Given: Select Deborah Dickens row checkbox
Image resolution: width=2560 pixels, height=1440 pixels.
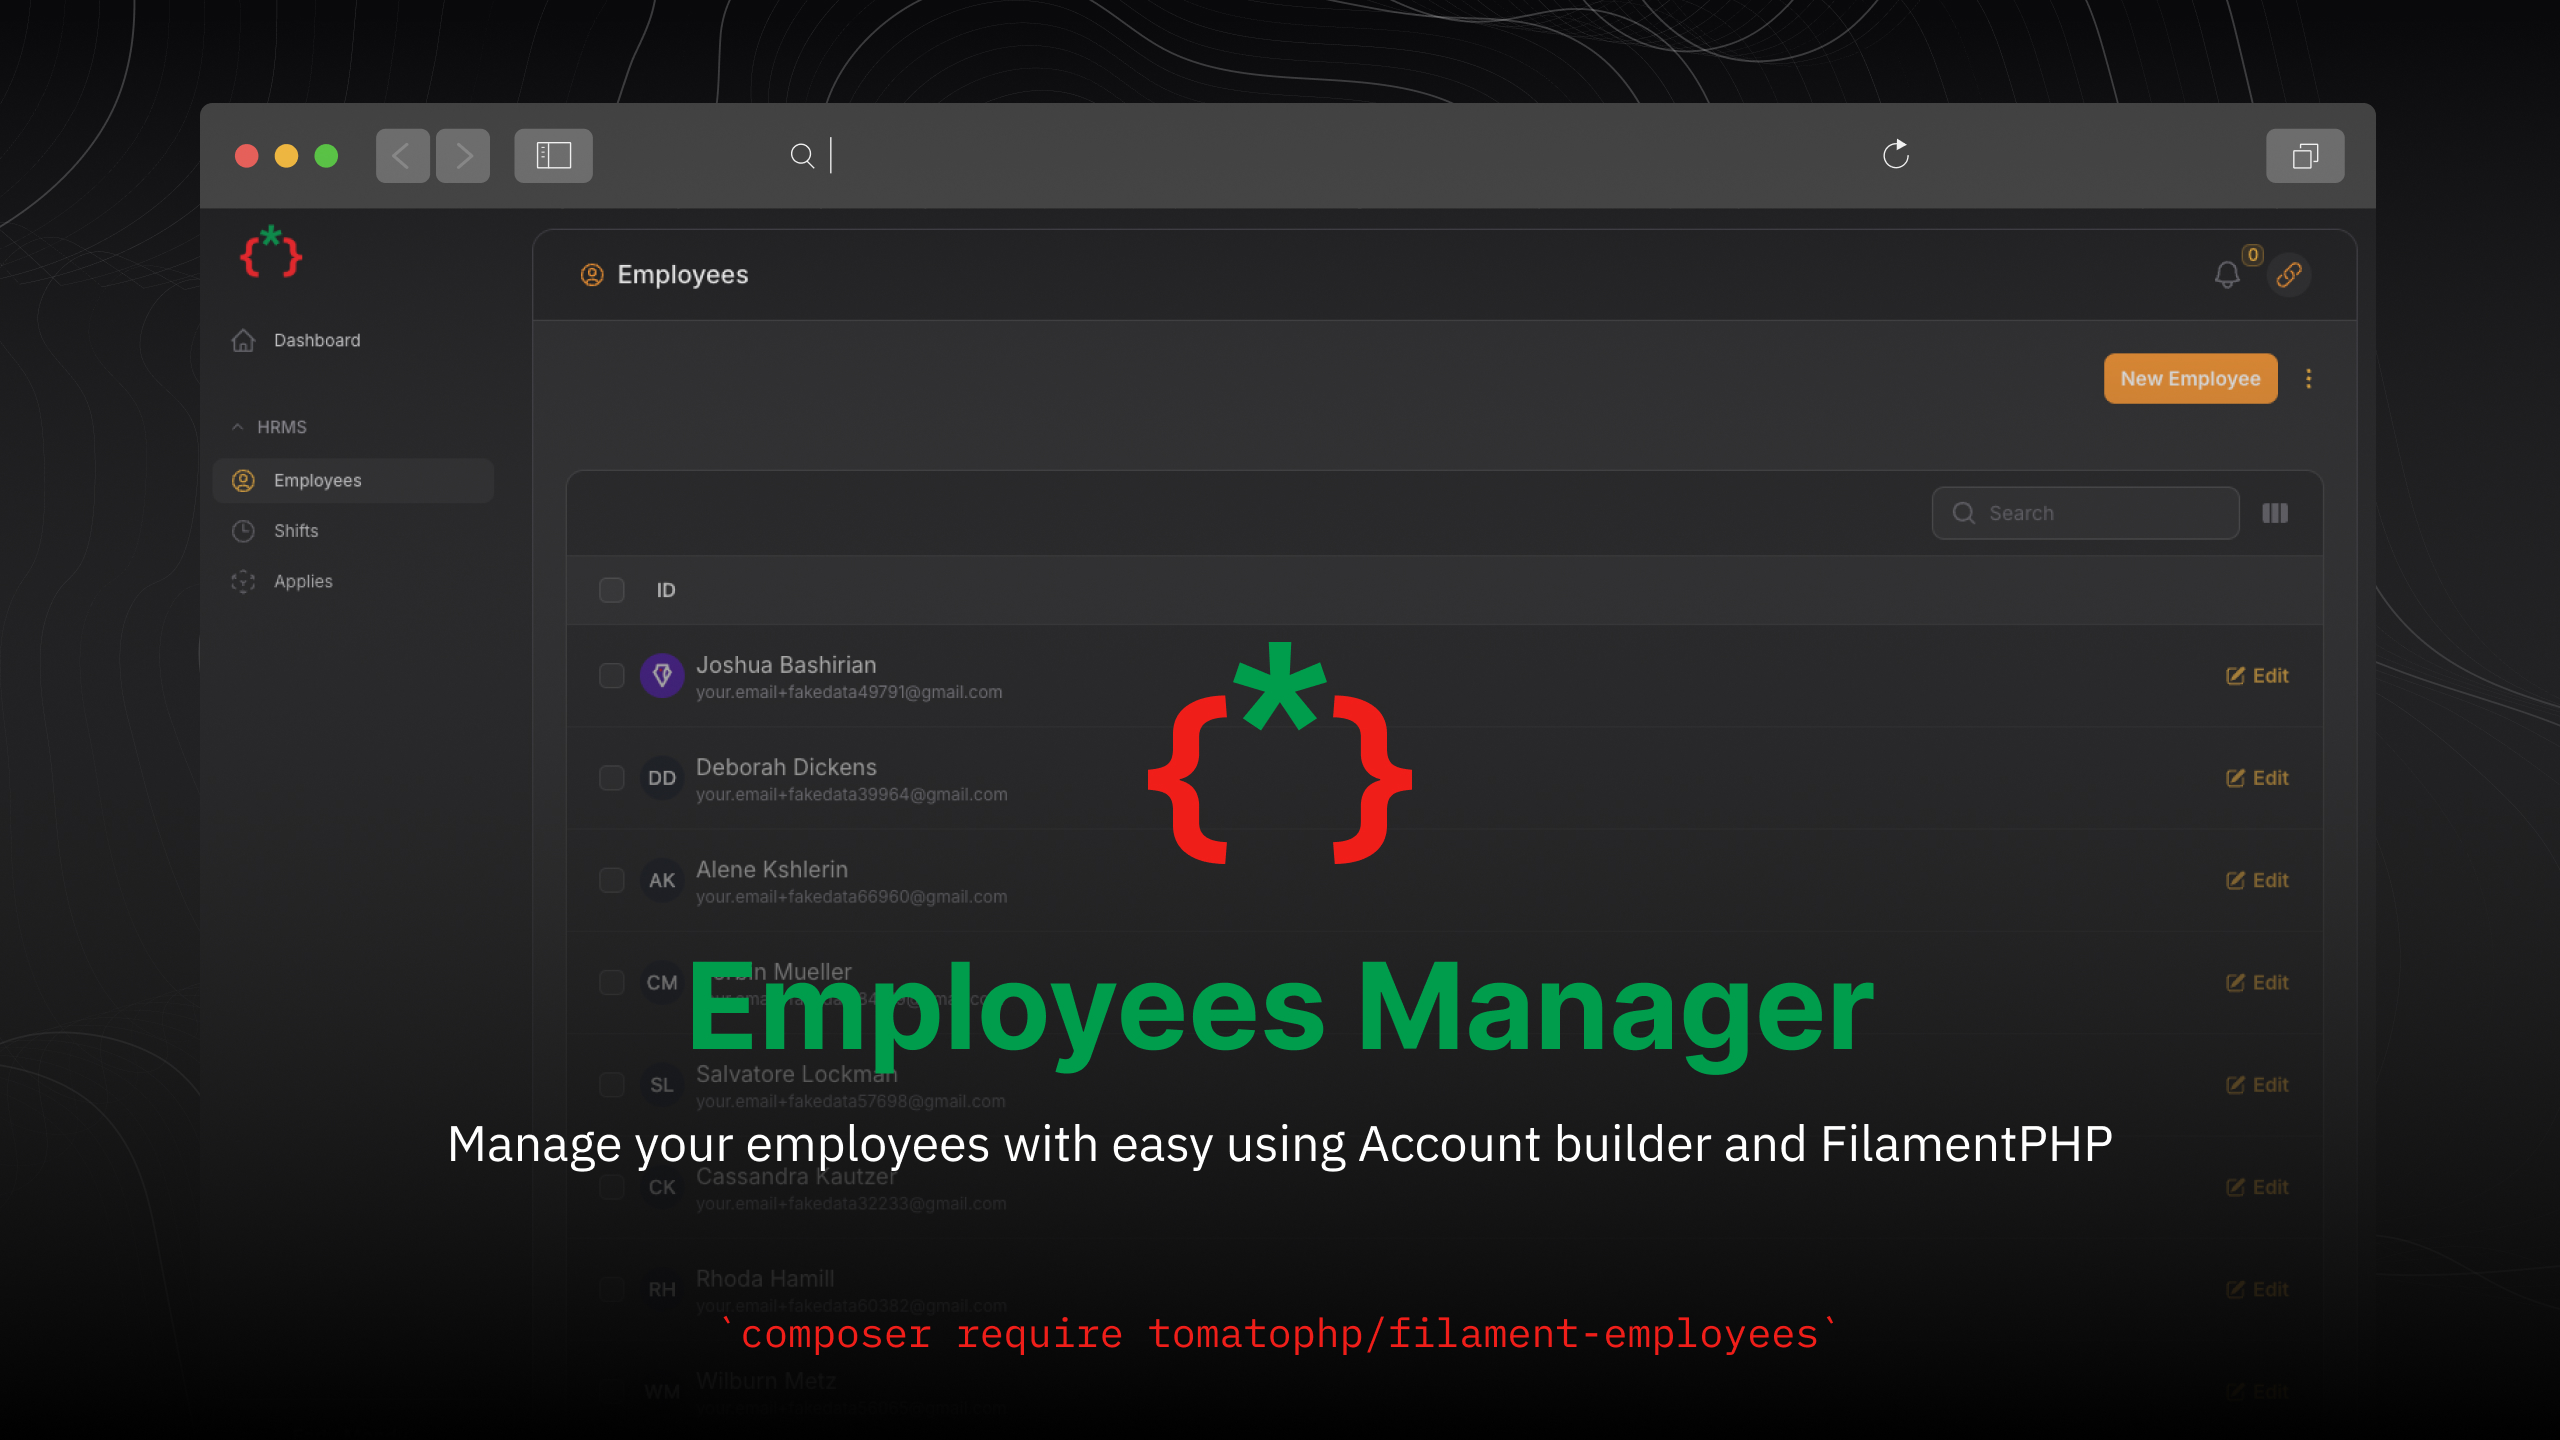Looking at the screenshot, I should 611,778.
